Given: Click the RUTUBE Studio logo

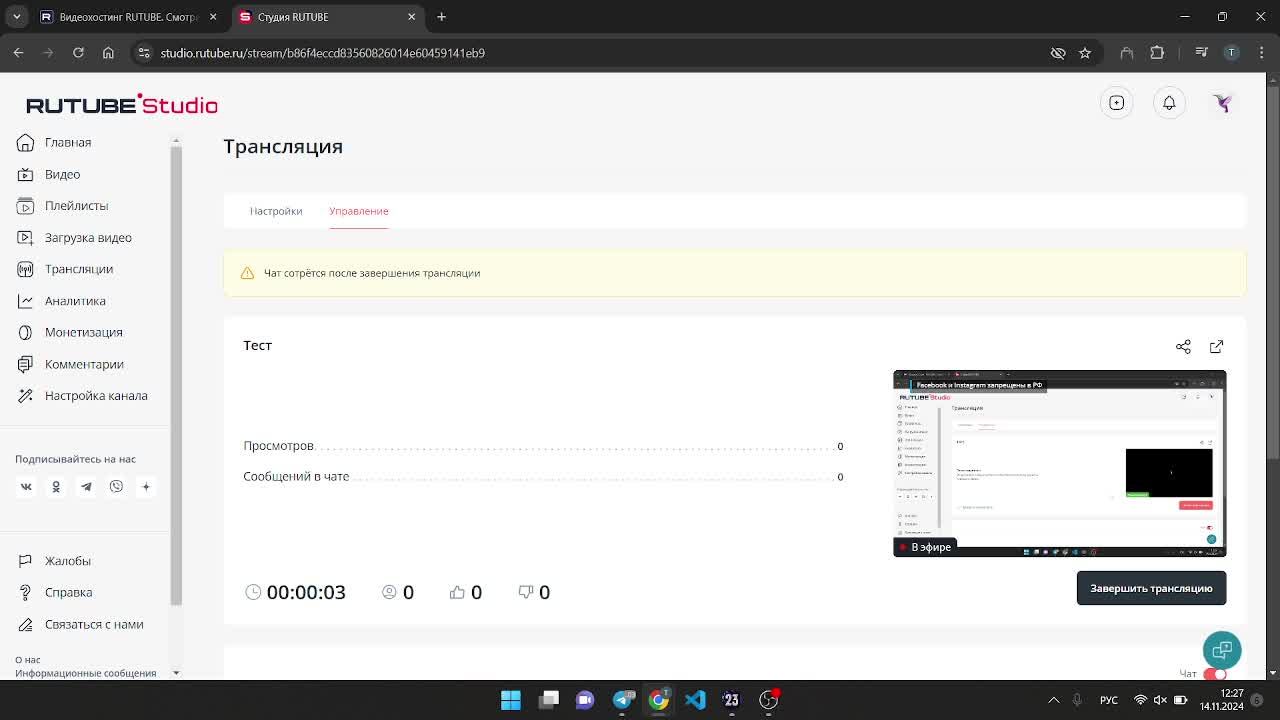Looking at the screenshot, I should click(122, 105).
